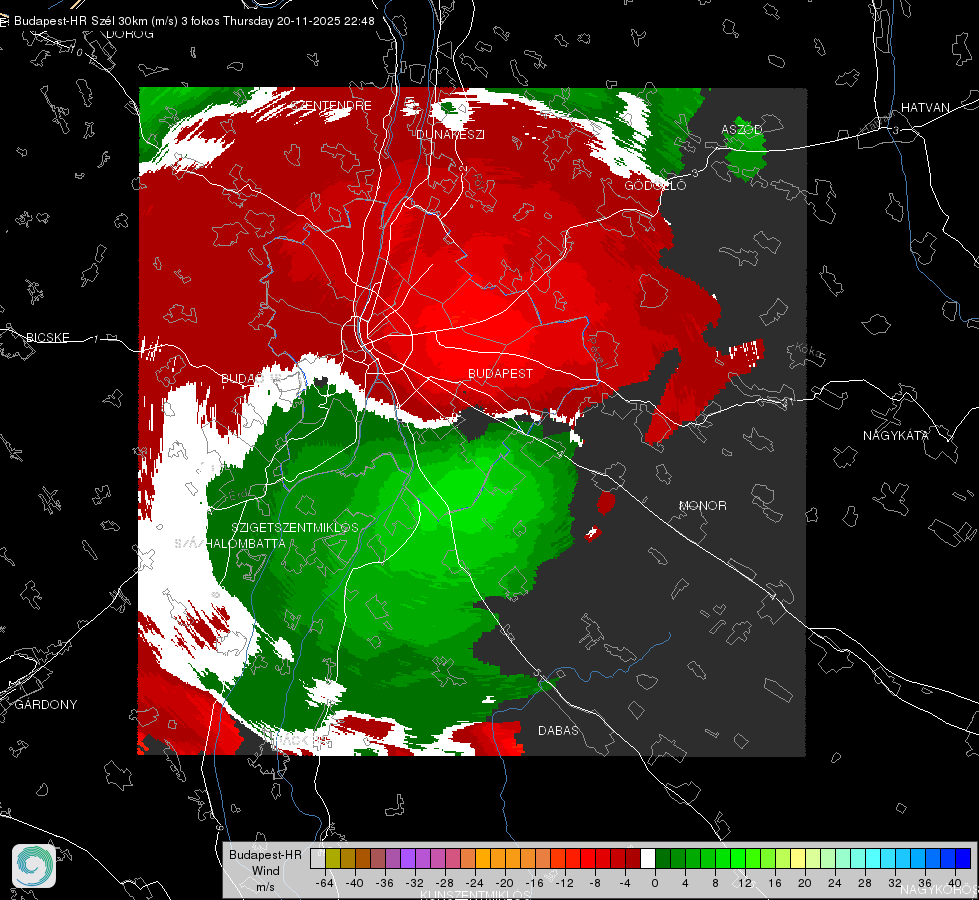Click the deepest blue legend swatch
979x900 pixels.
tap(963, 859)
